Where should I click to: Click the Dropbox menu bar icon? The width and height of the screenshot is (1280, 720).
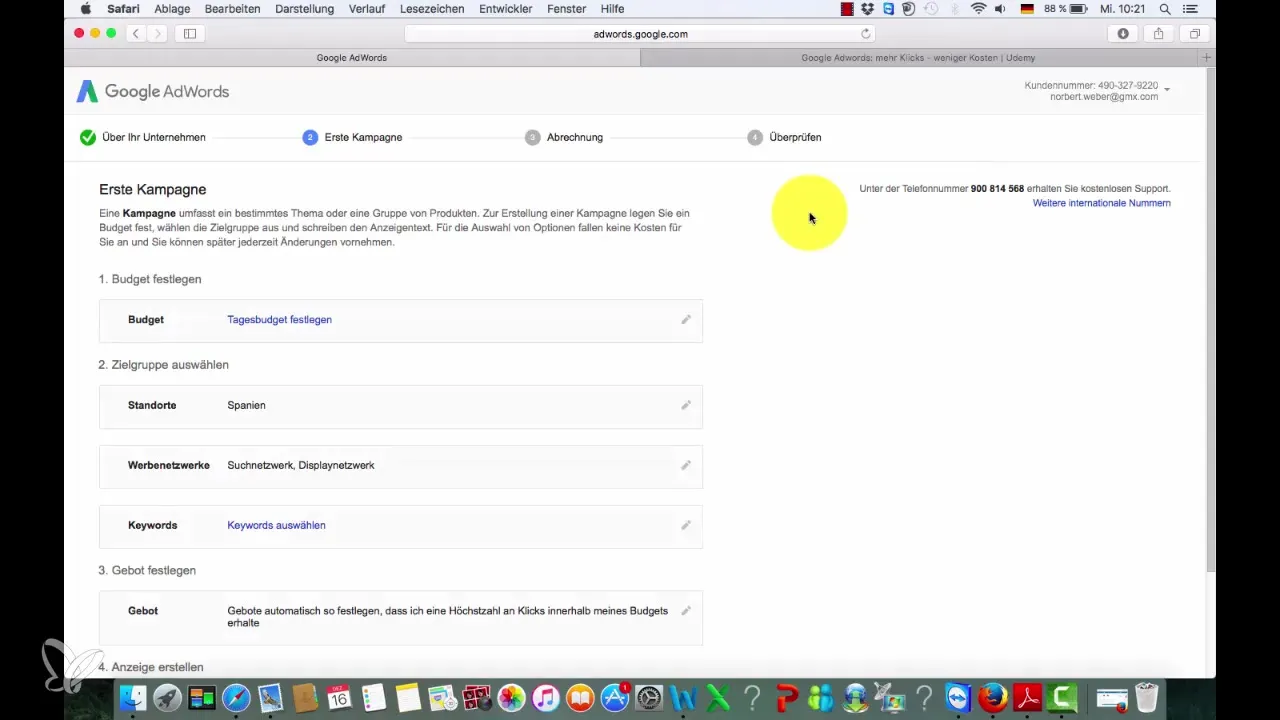coord(868,9)
